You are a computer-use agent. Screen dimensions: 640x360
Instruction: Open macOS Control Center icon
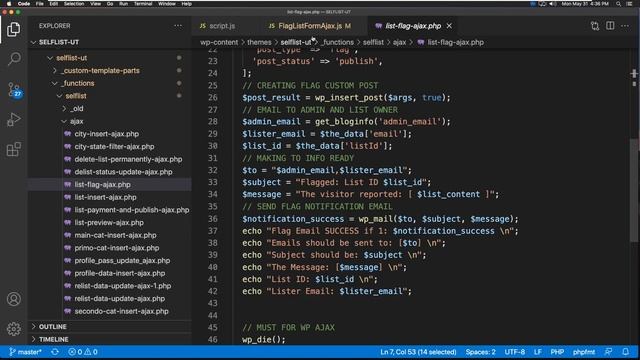coord(630,4)
